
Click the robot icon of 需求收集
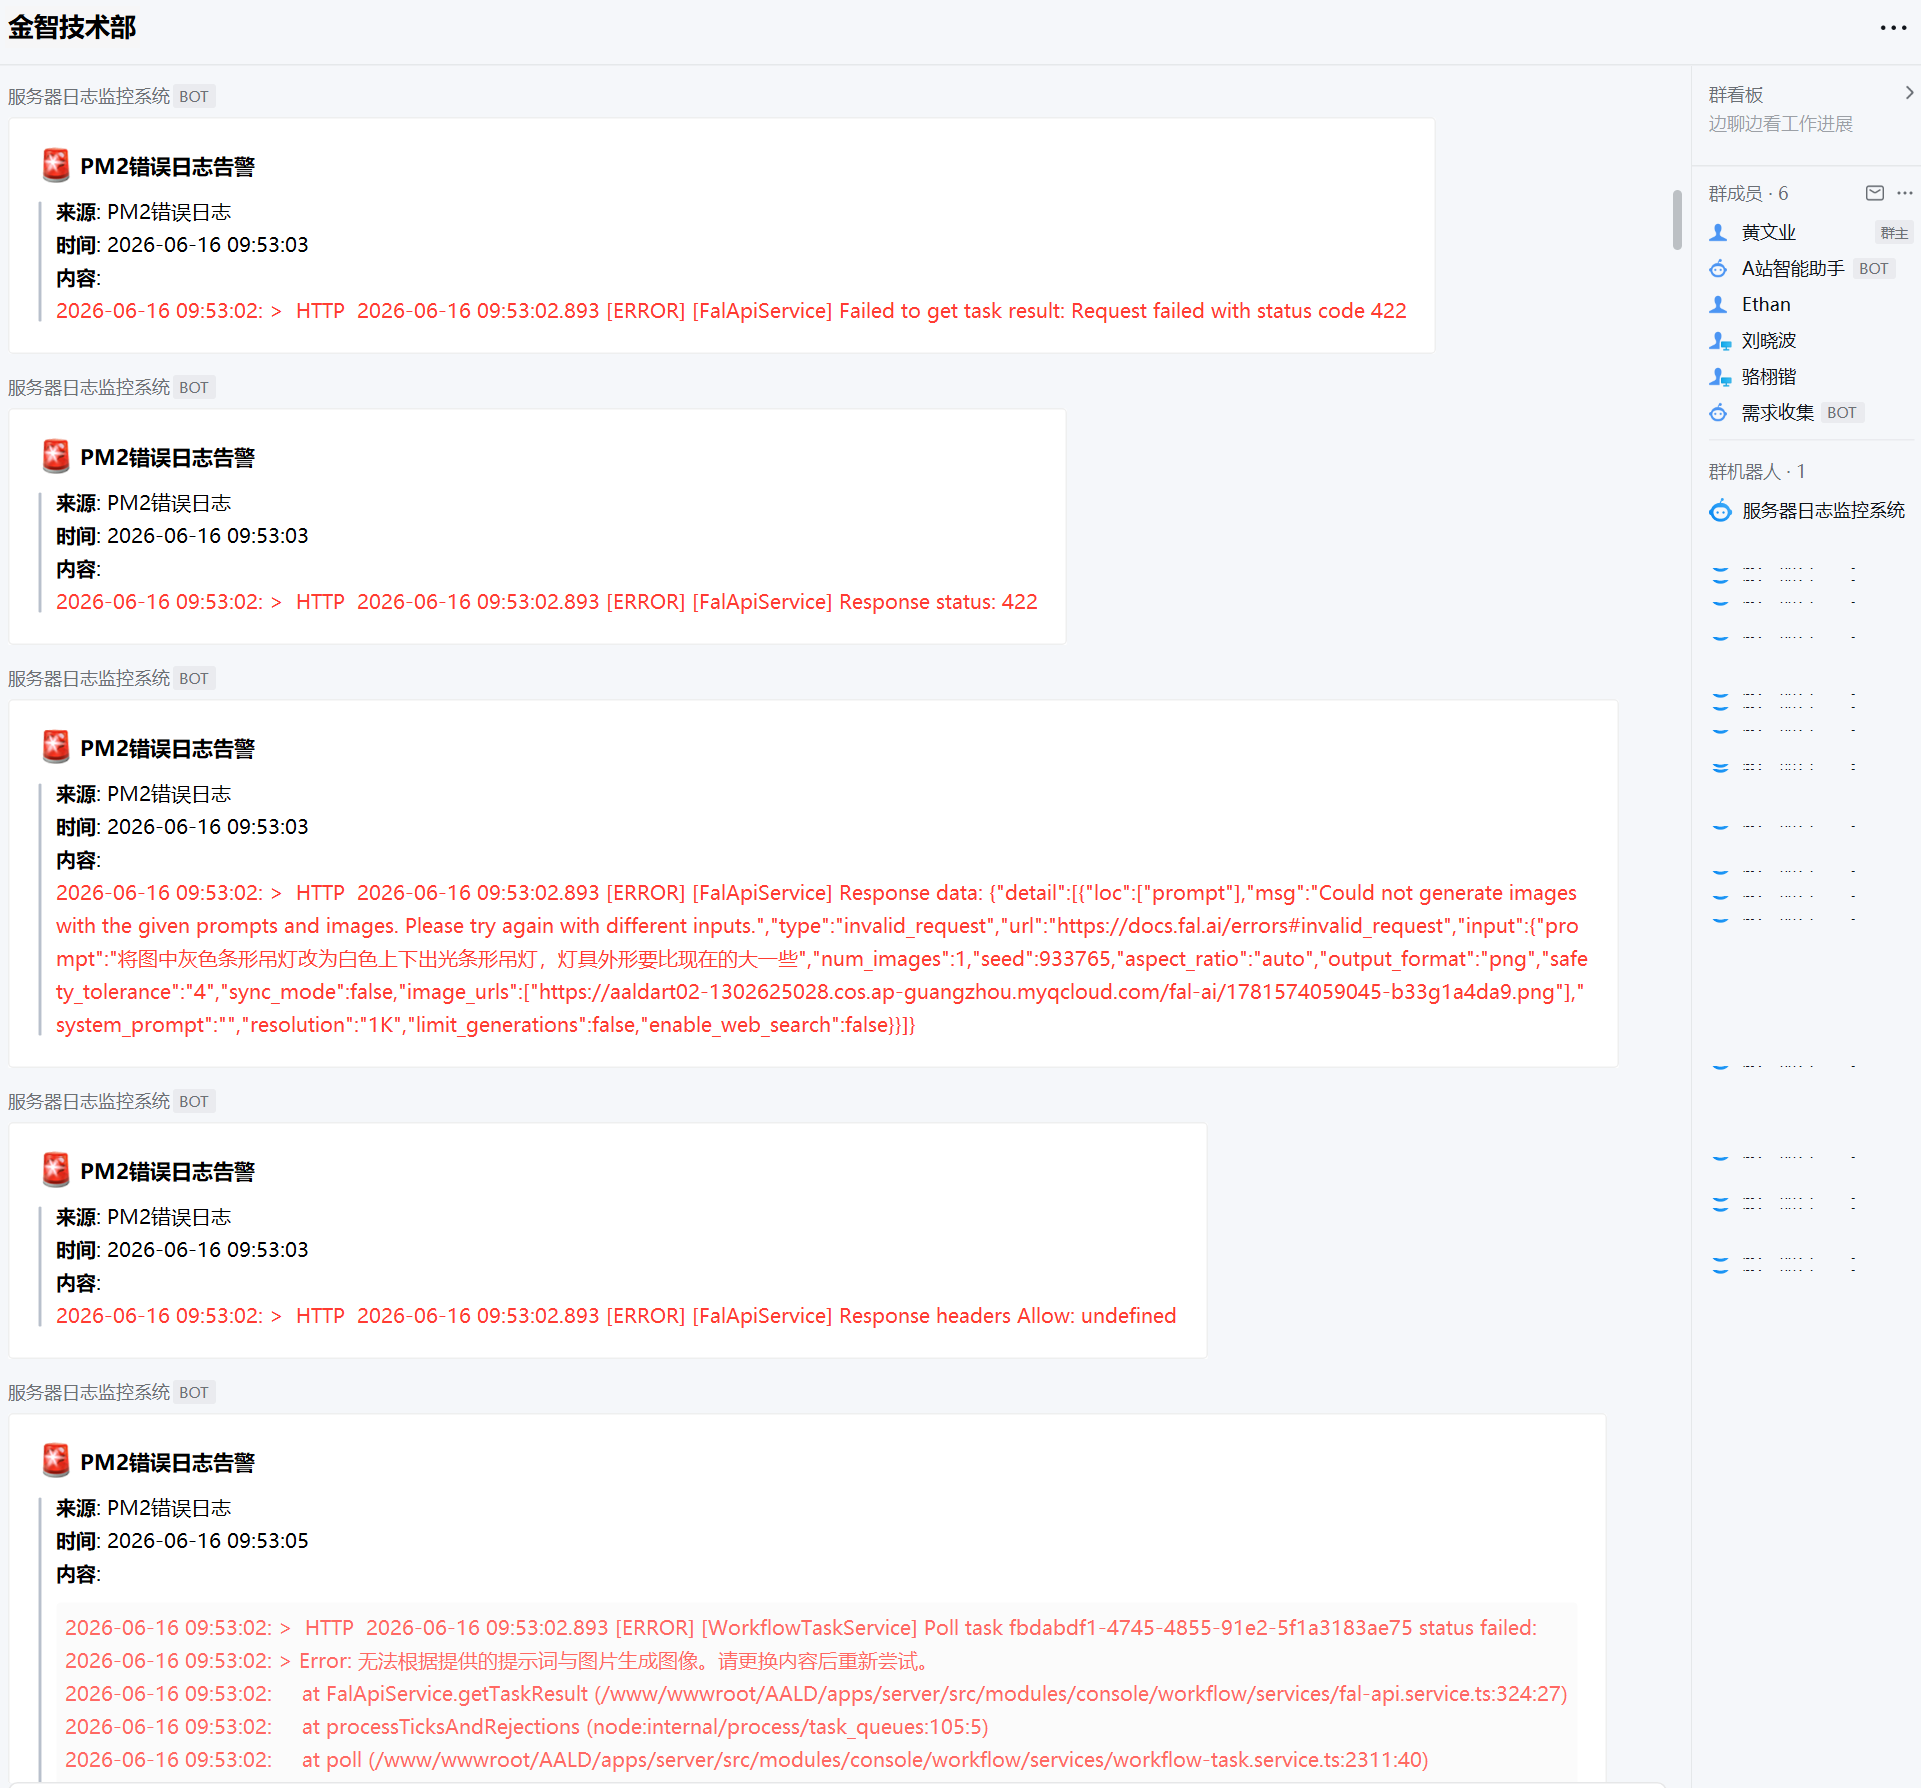click(x=1719, y=413)
